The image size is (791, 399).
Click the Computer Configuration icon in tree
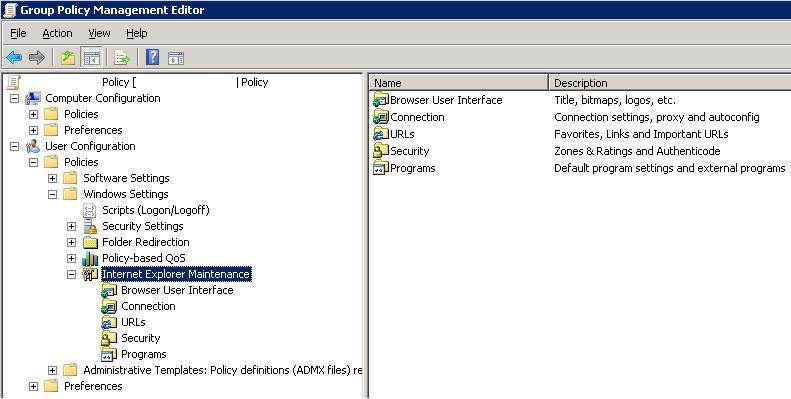click(33, 98)
